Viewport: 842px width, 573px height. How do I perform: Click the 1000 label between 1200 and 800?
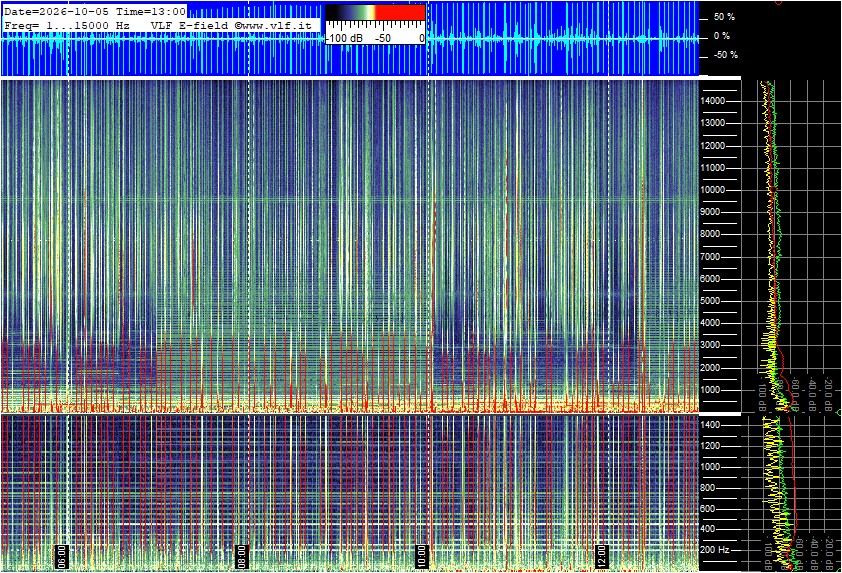[710, 467]
